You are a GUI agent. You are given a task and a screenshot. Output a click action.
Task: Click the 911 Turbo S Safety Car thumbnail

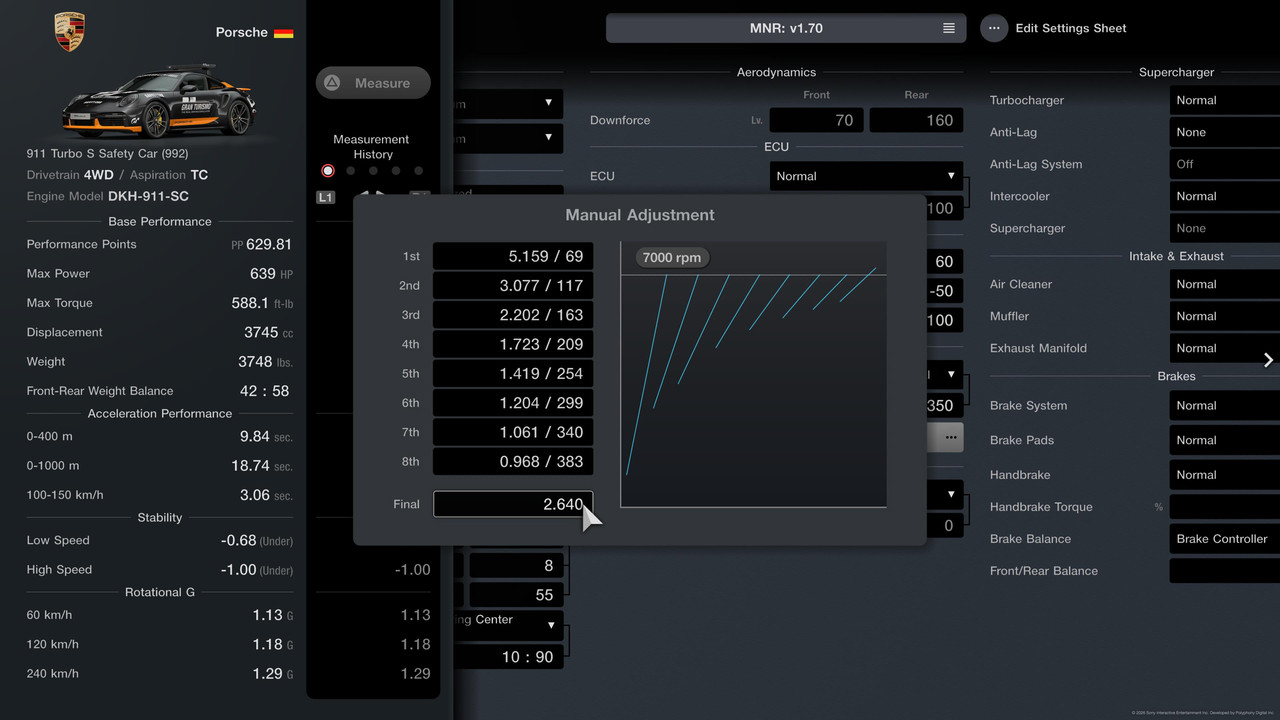[x=160, y=102]
